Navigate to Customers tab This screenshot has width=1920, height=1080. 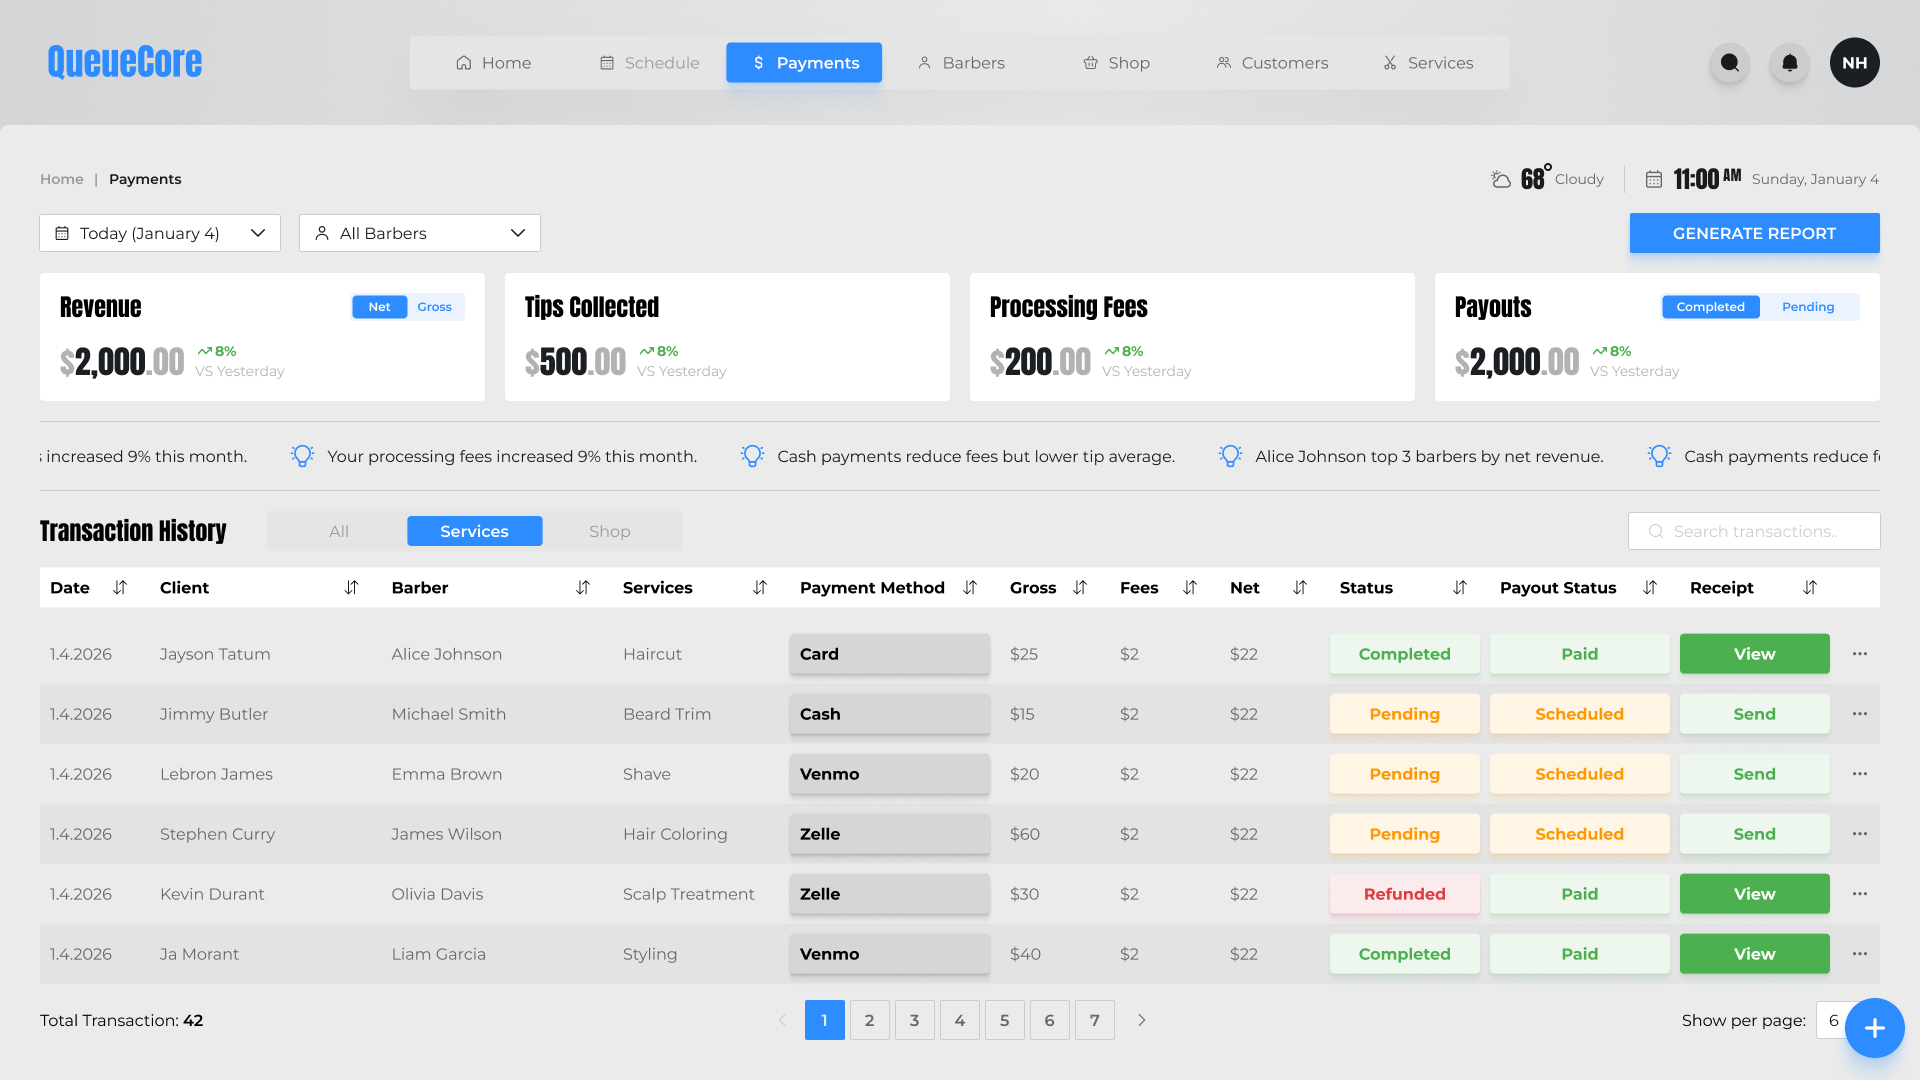(1272, 63)
